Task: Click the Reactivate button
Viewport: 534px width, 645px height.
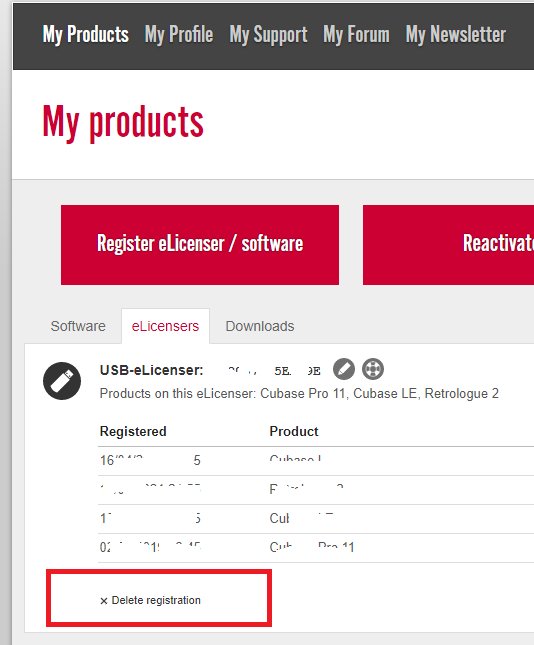Action: pyautogui.click(x=448, y=245)
